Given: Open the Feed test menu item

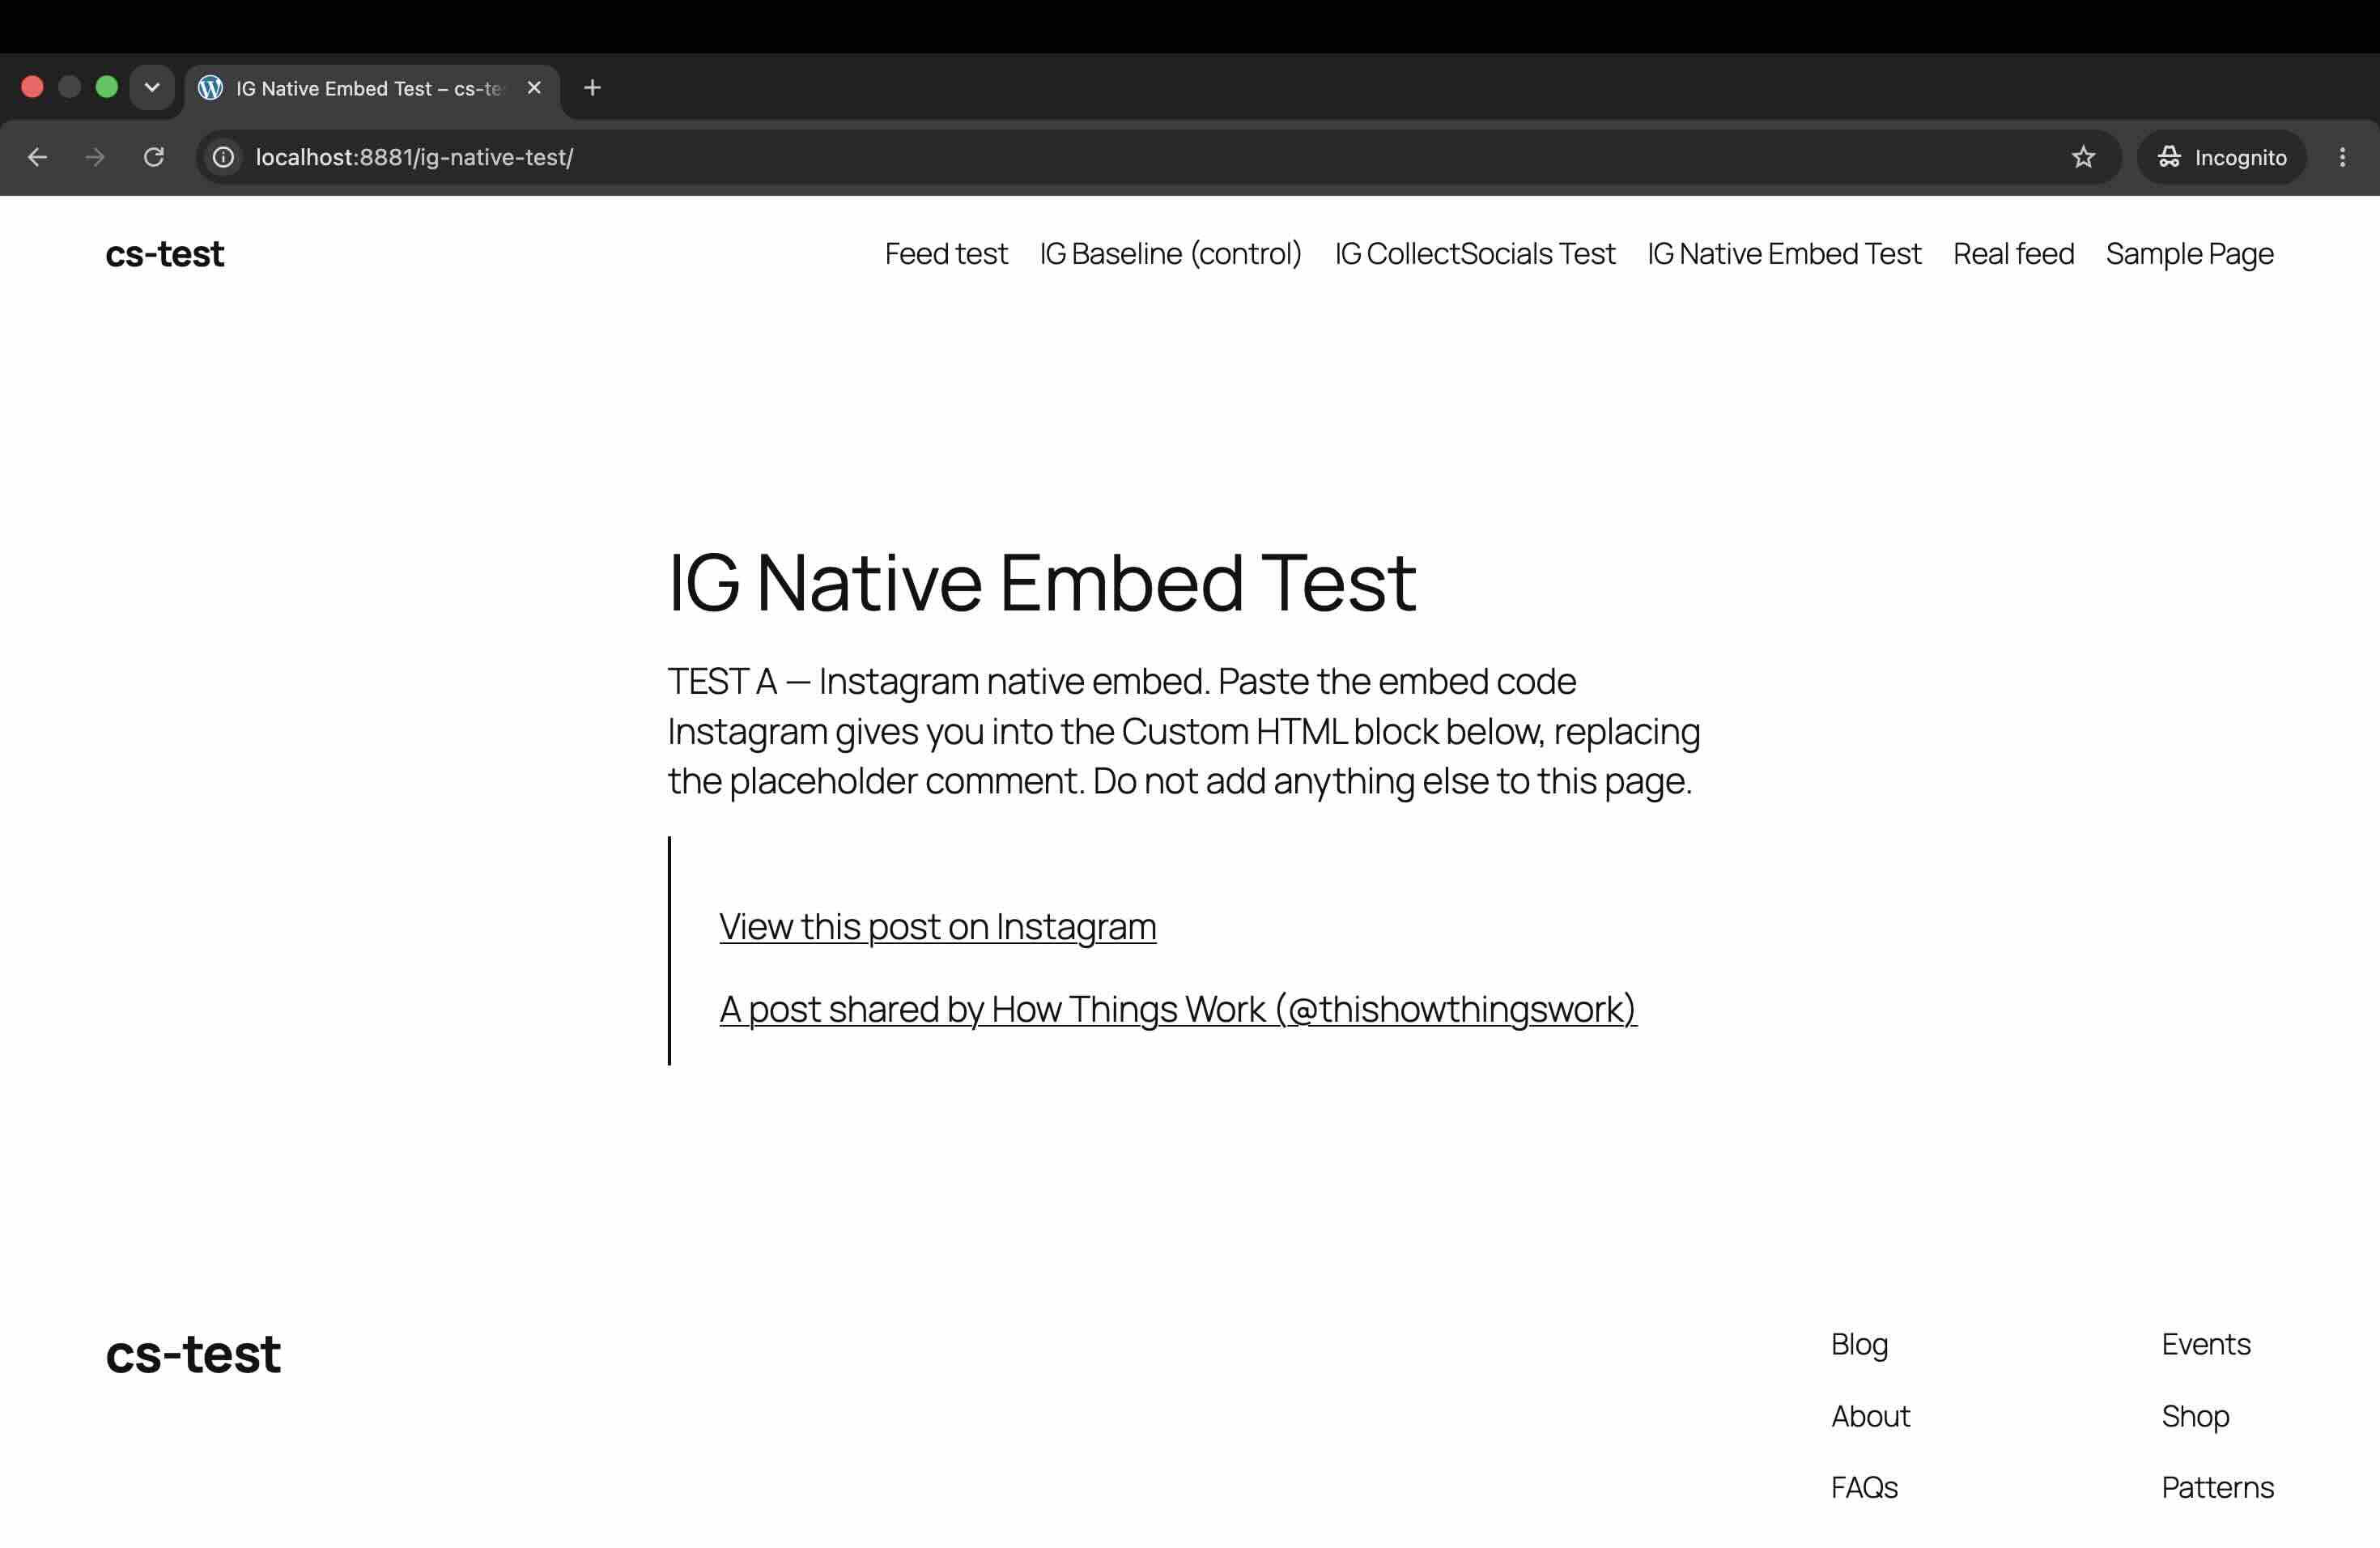Looking at the screenshot, I should point(946,254).
